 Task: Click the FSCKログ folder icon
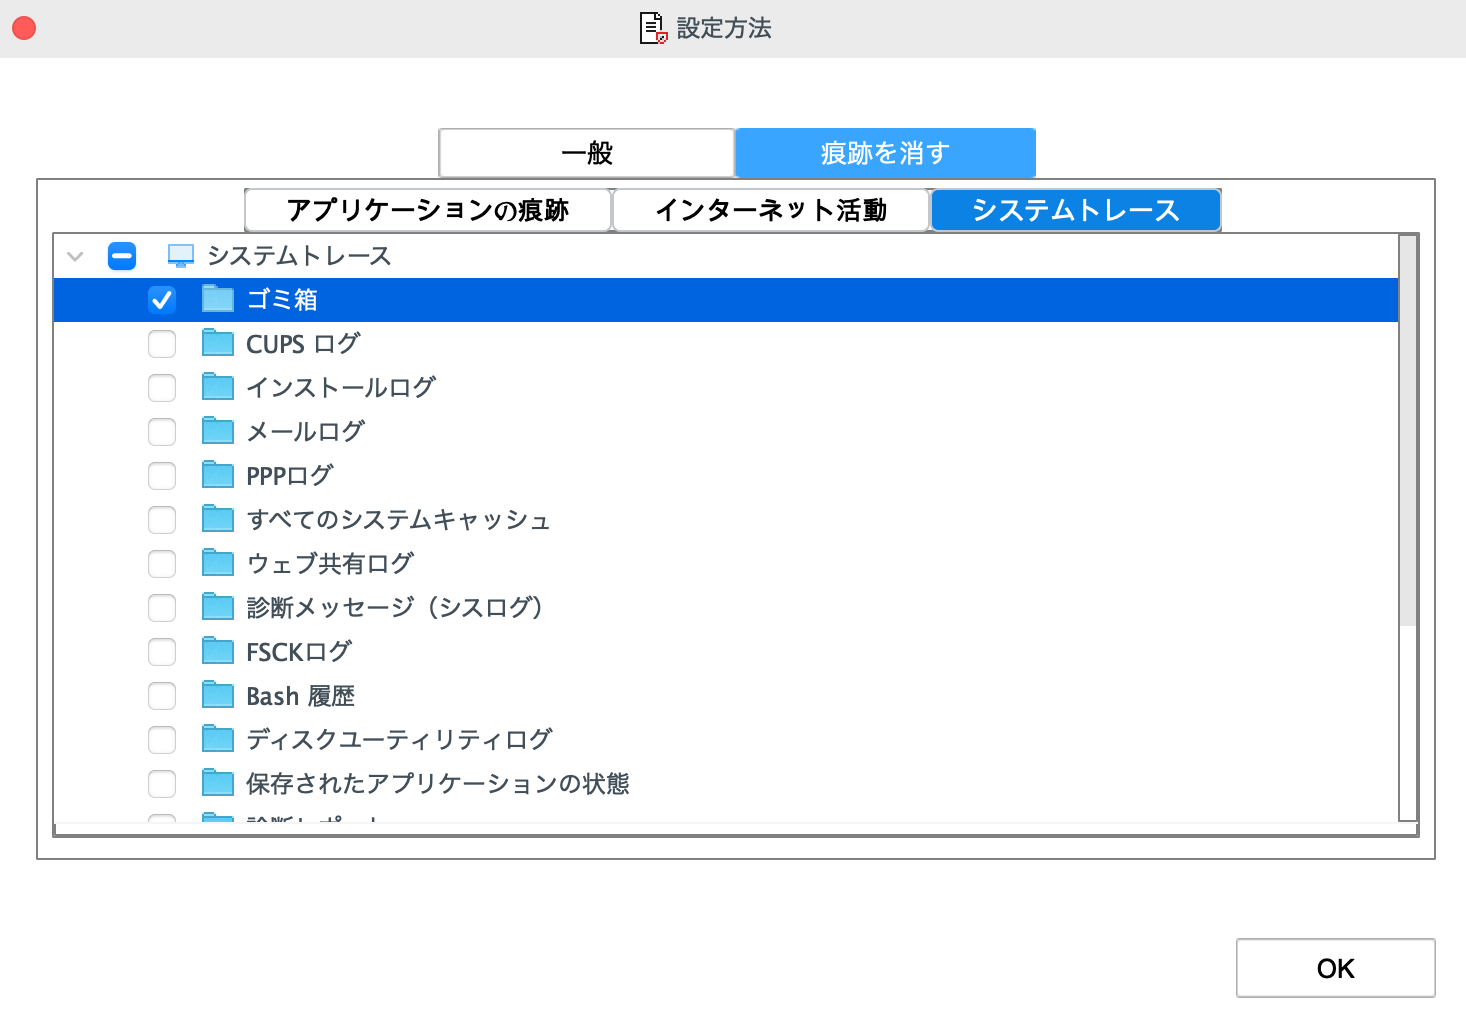coord(218,651)
